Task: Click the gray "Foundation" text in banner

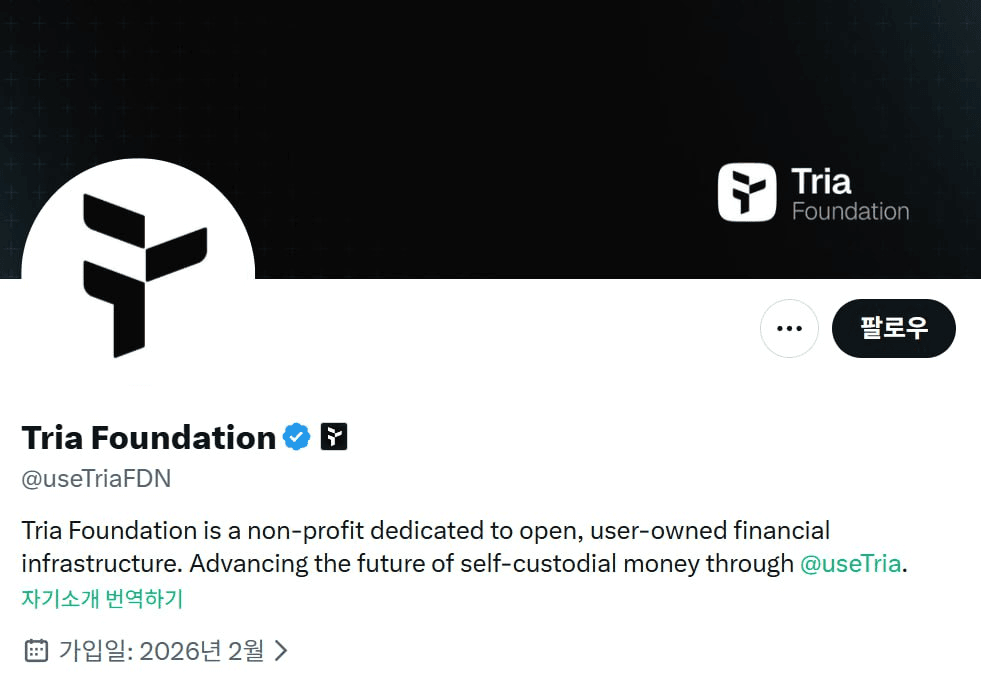Action: click(x=850, y=211)
